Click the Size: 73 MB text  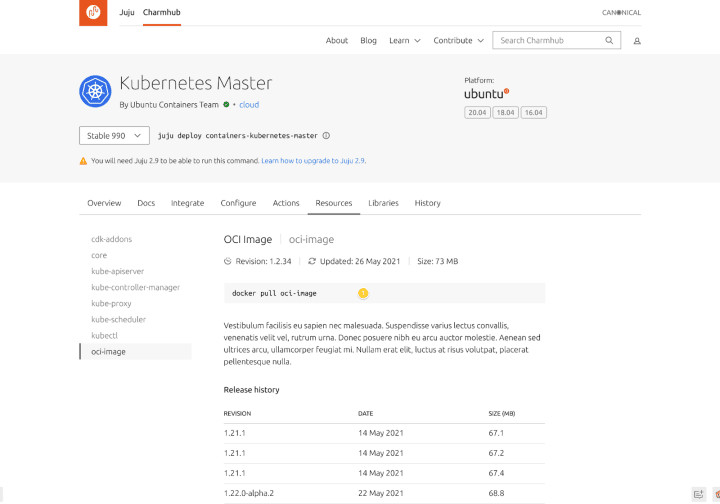pyautogui.click(x=438, y=261)
